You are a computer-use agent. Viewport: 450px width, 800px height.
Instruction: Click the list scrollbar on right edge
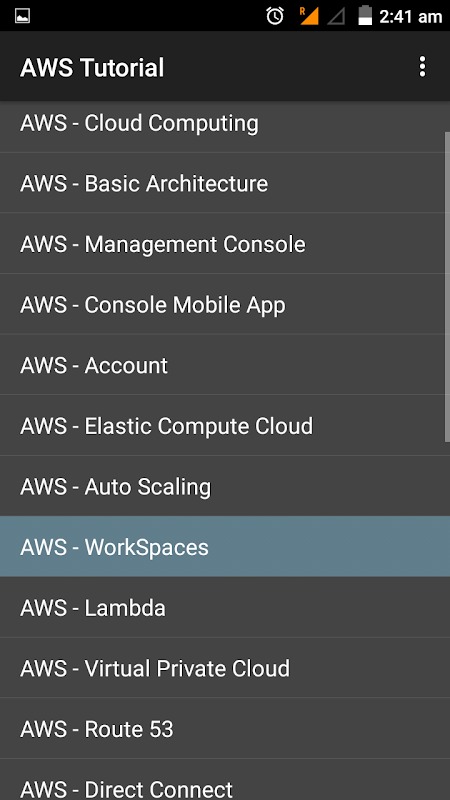(x=447, y=287)
